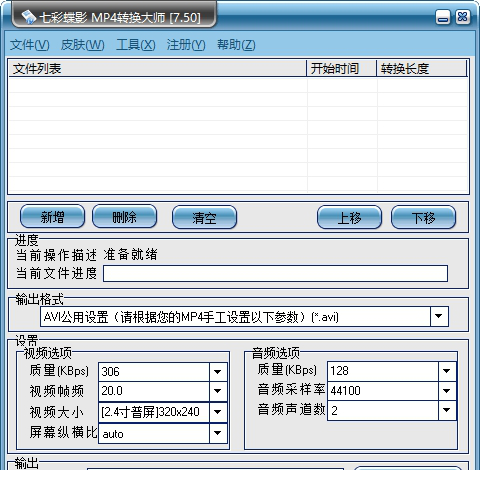Open the video 质量(KBps) 306 dropdown
Screen dimensions: 480x488
(218, 372)
